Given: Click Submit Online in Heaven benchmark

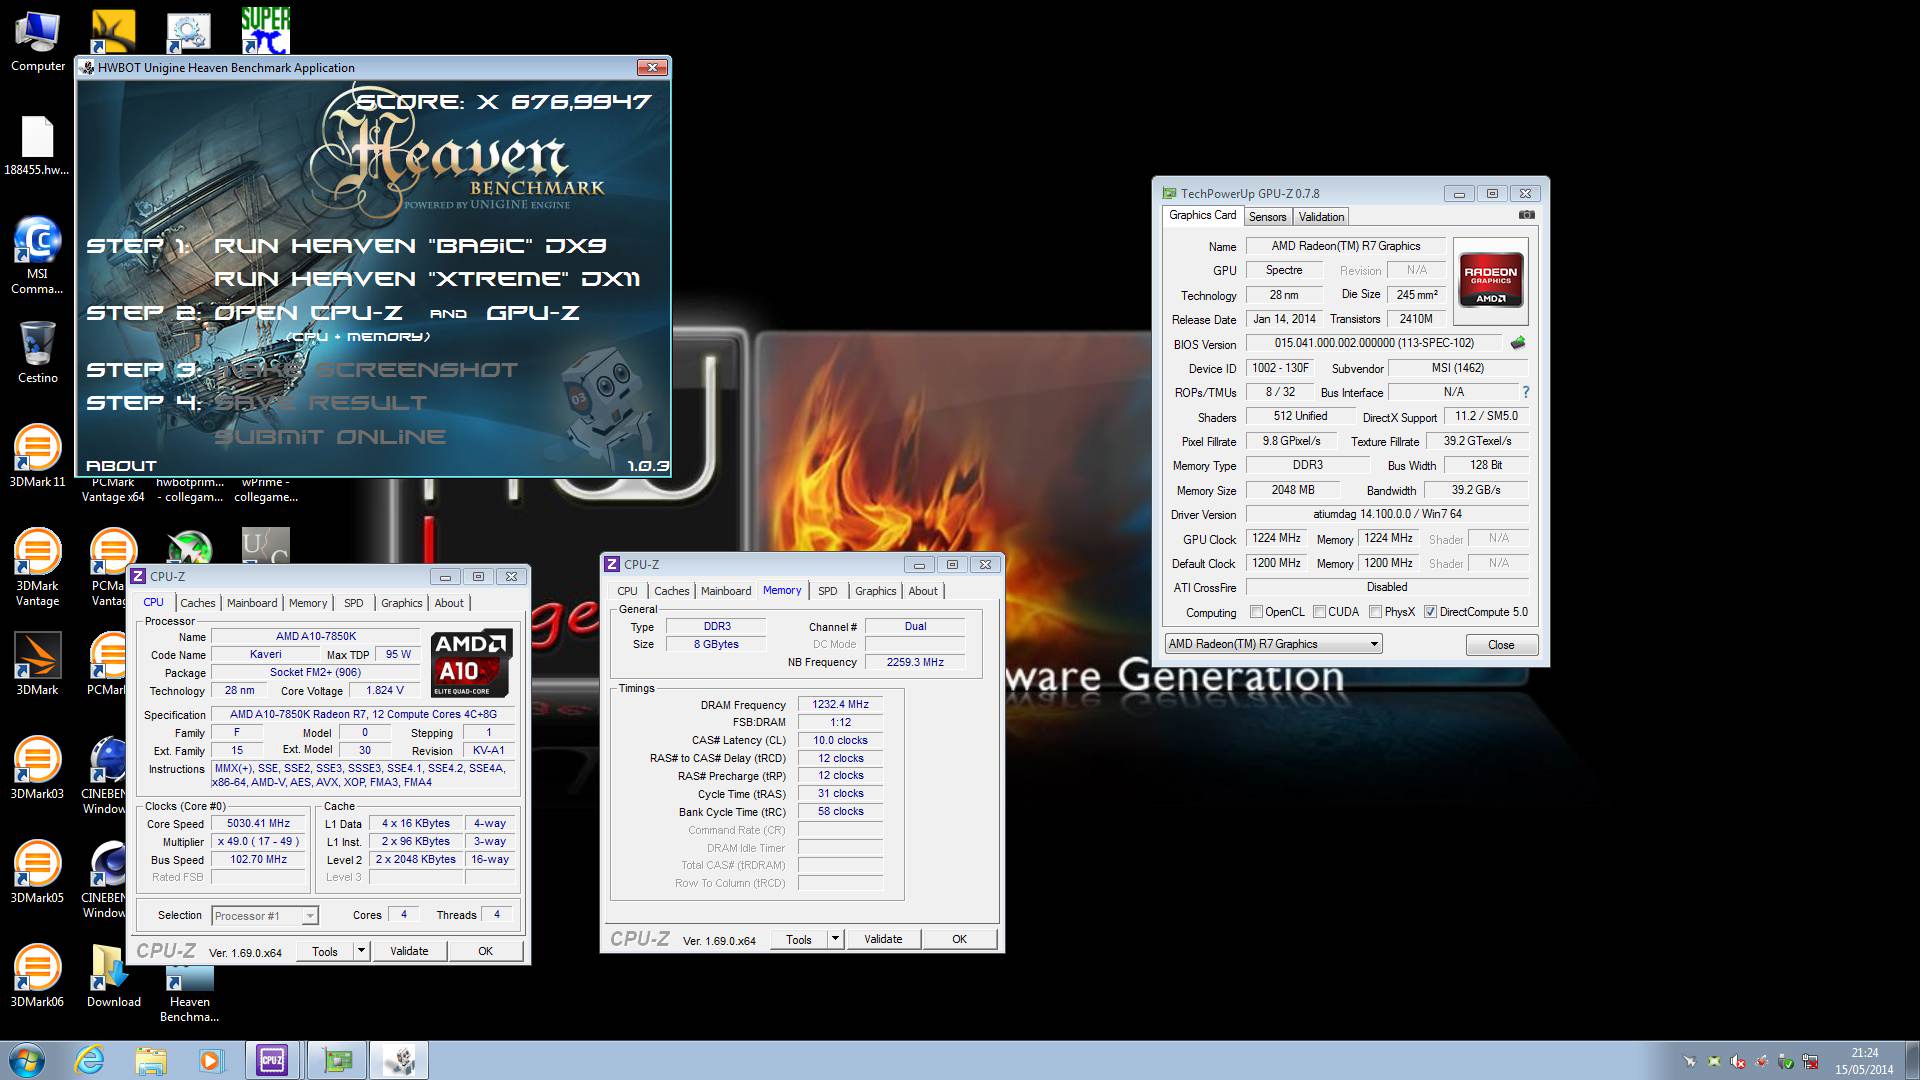Looking at the screenshot, I should 330,437.
